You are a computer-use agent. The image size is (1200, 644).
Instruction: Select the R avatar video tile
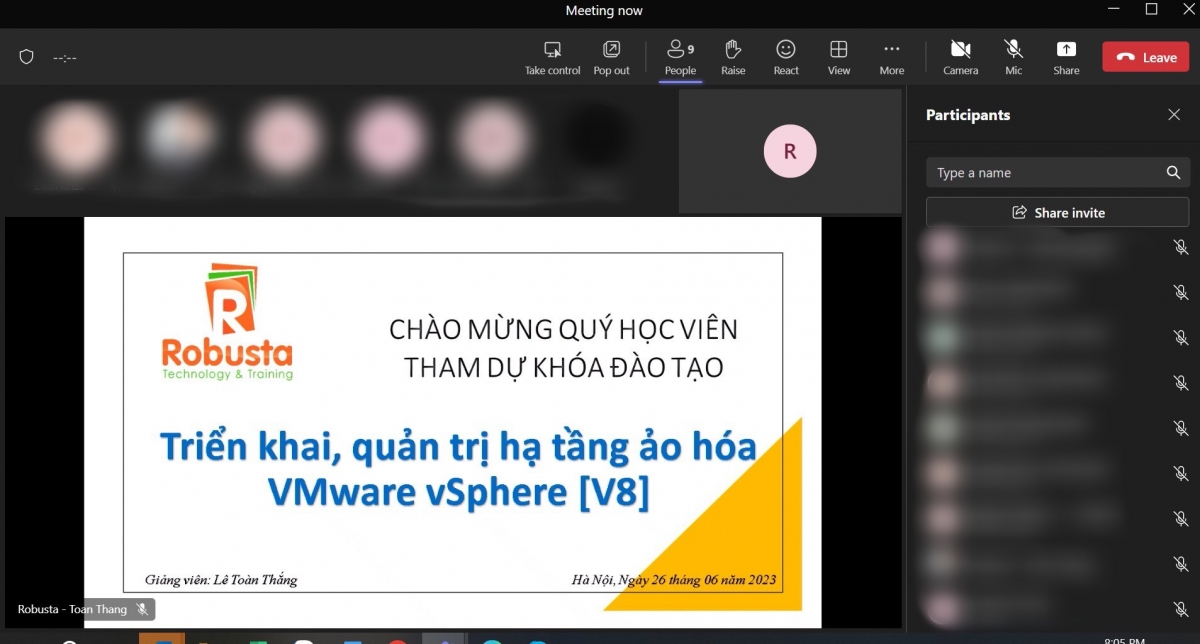(790, 152)
